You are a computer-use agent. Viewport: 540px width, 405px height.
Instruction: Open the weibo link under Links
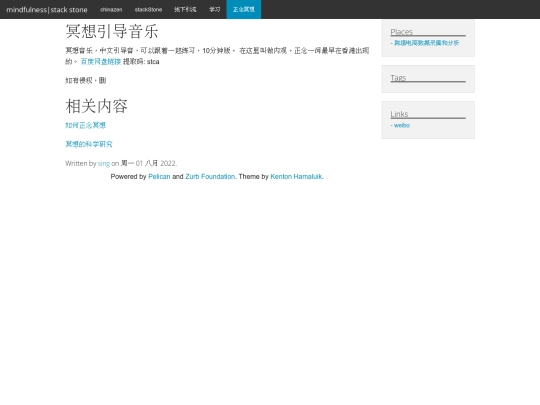point(402,125)
